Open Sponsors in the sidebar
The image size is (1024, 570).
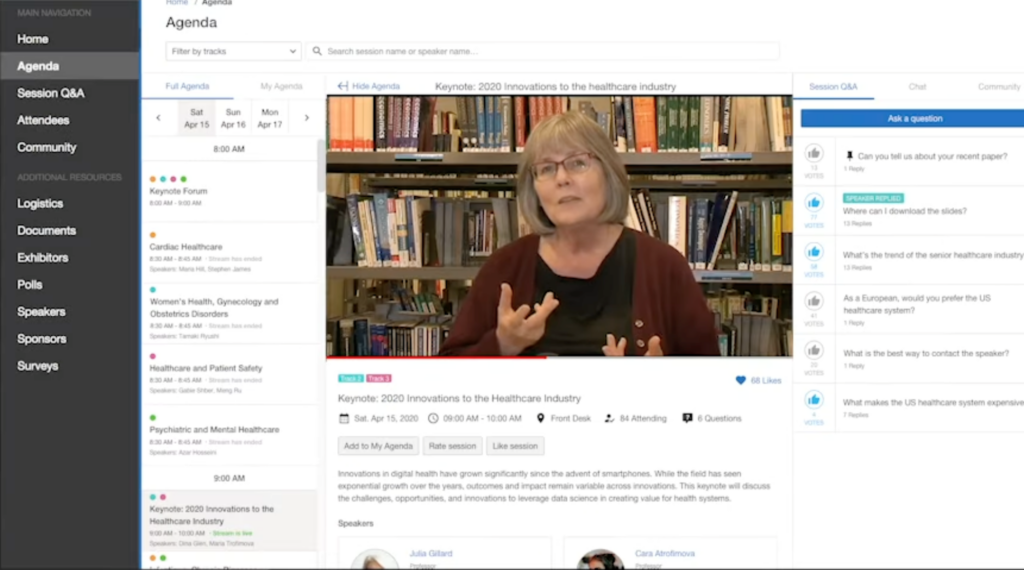pos(42,339)
